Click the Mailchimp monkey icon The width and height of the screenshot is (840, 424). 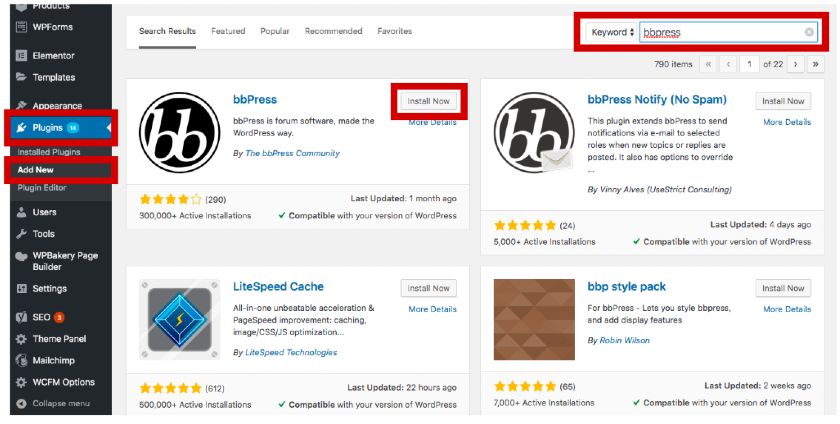21,360
